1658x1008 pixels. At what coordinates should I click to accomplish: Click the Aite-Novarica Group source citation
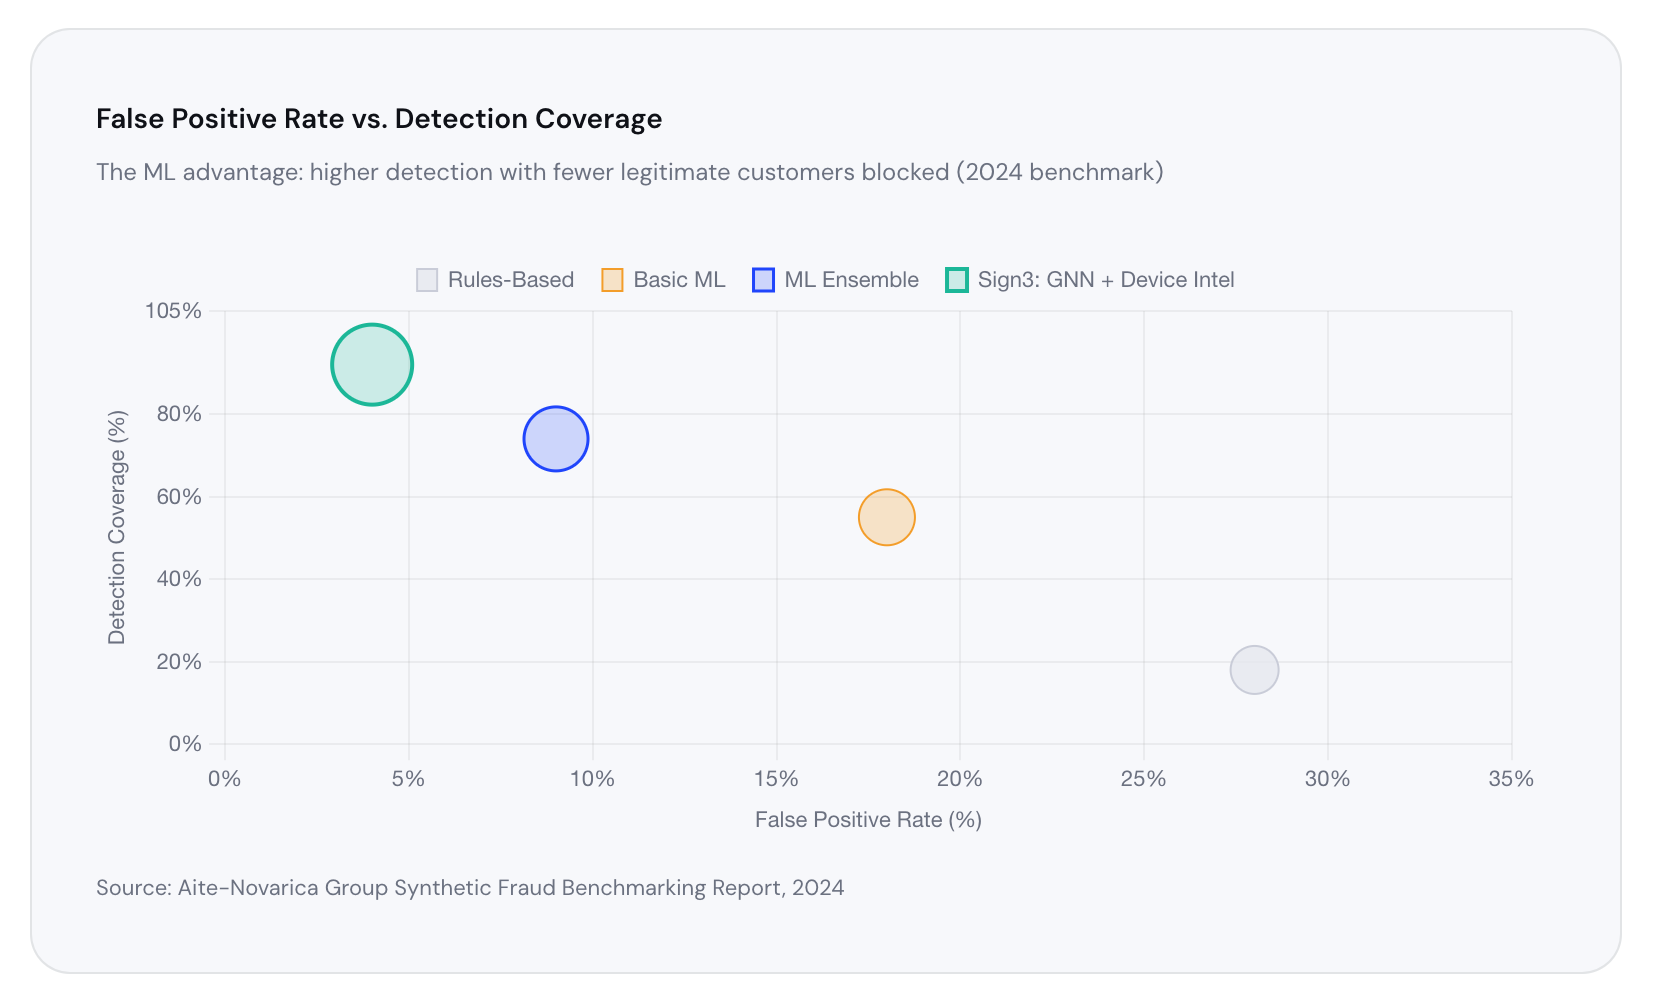(x=470, y=888)
